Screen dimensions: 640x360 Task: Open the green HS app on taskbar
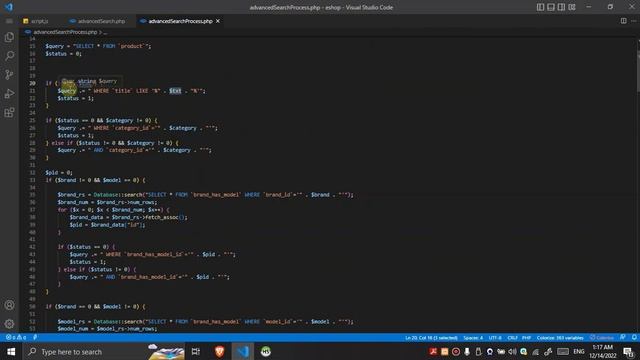coord(266,351)
